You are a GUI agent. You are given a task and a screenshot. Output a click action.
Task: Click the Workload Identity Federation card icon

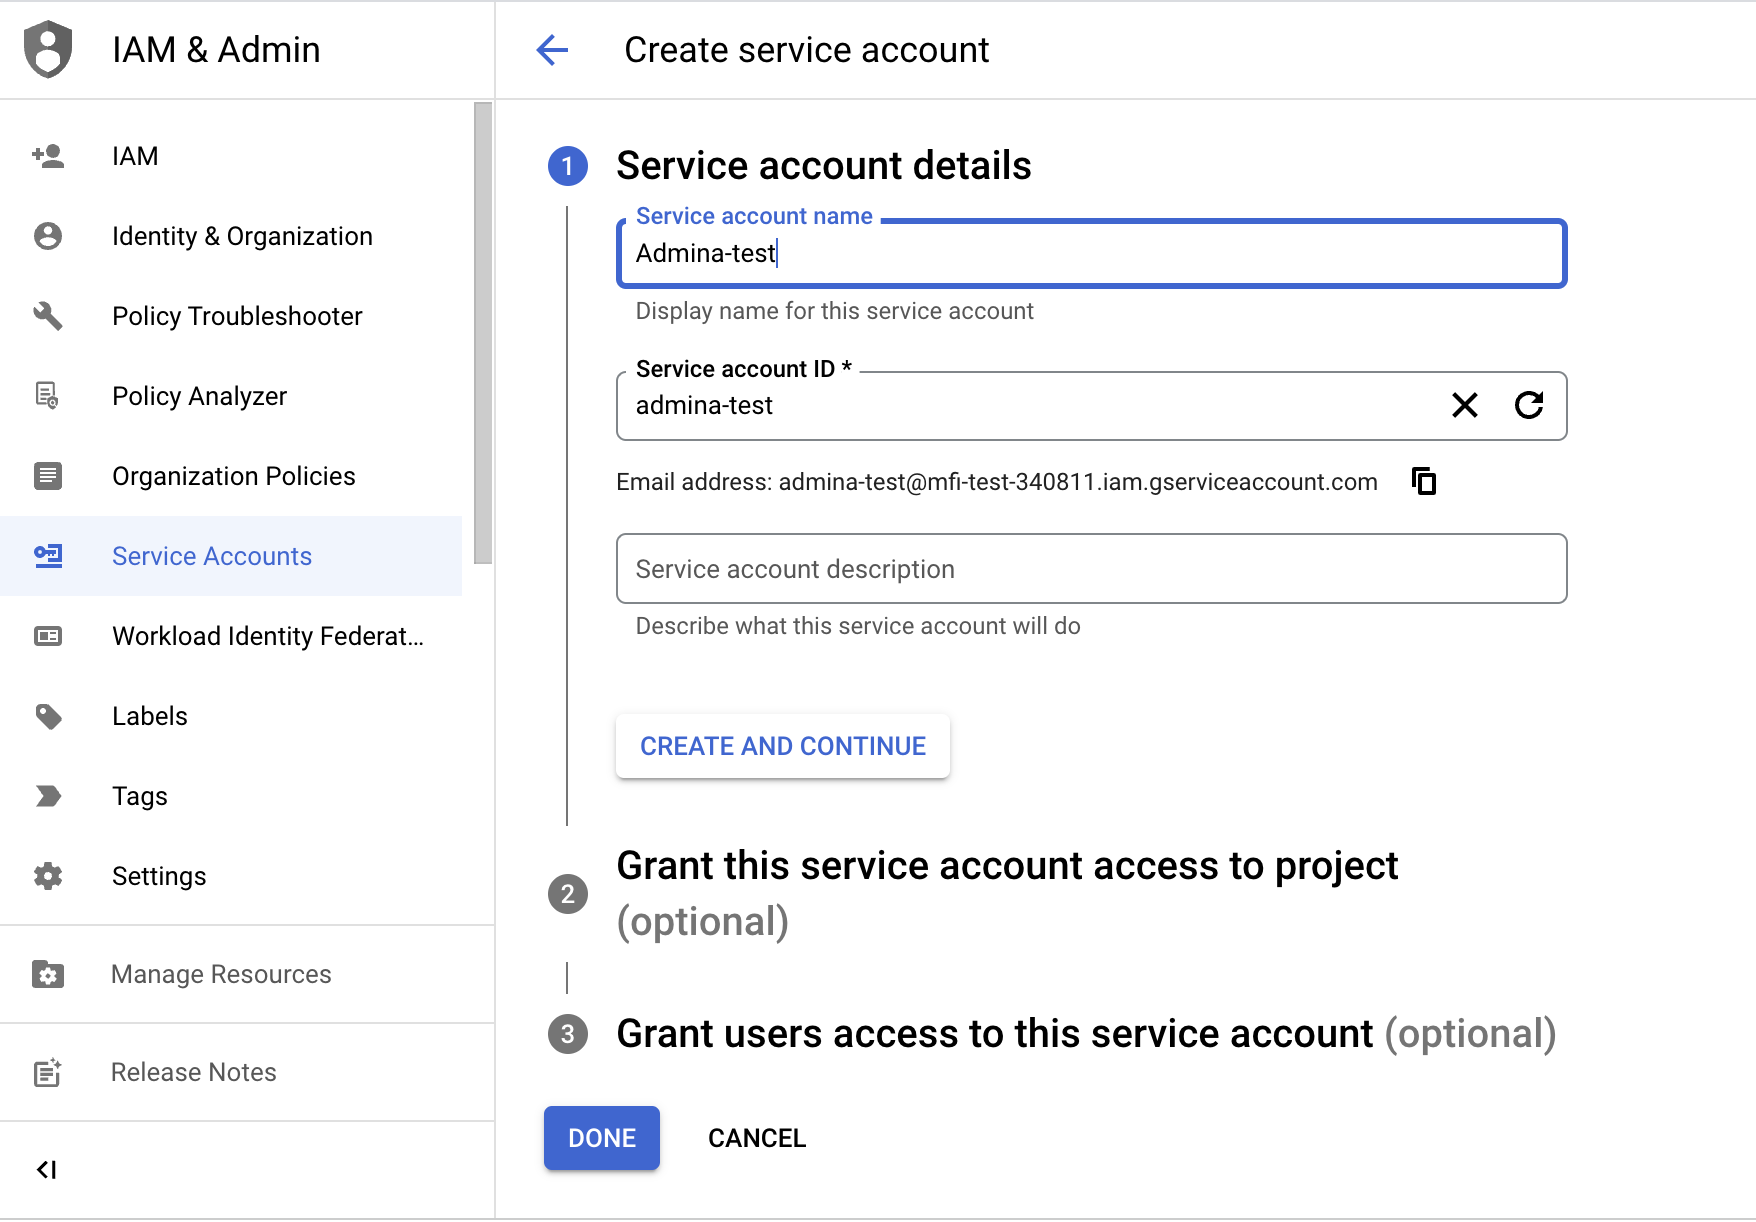coord(48,636)
